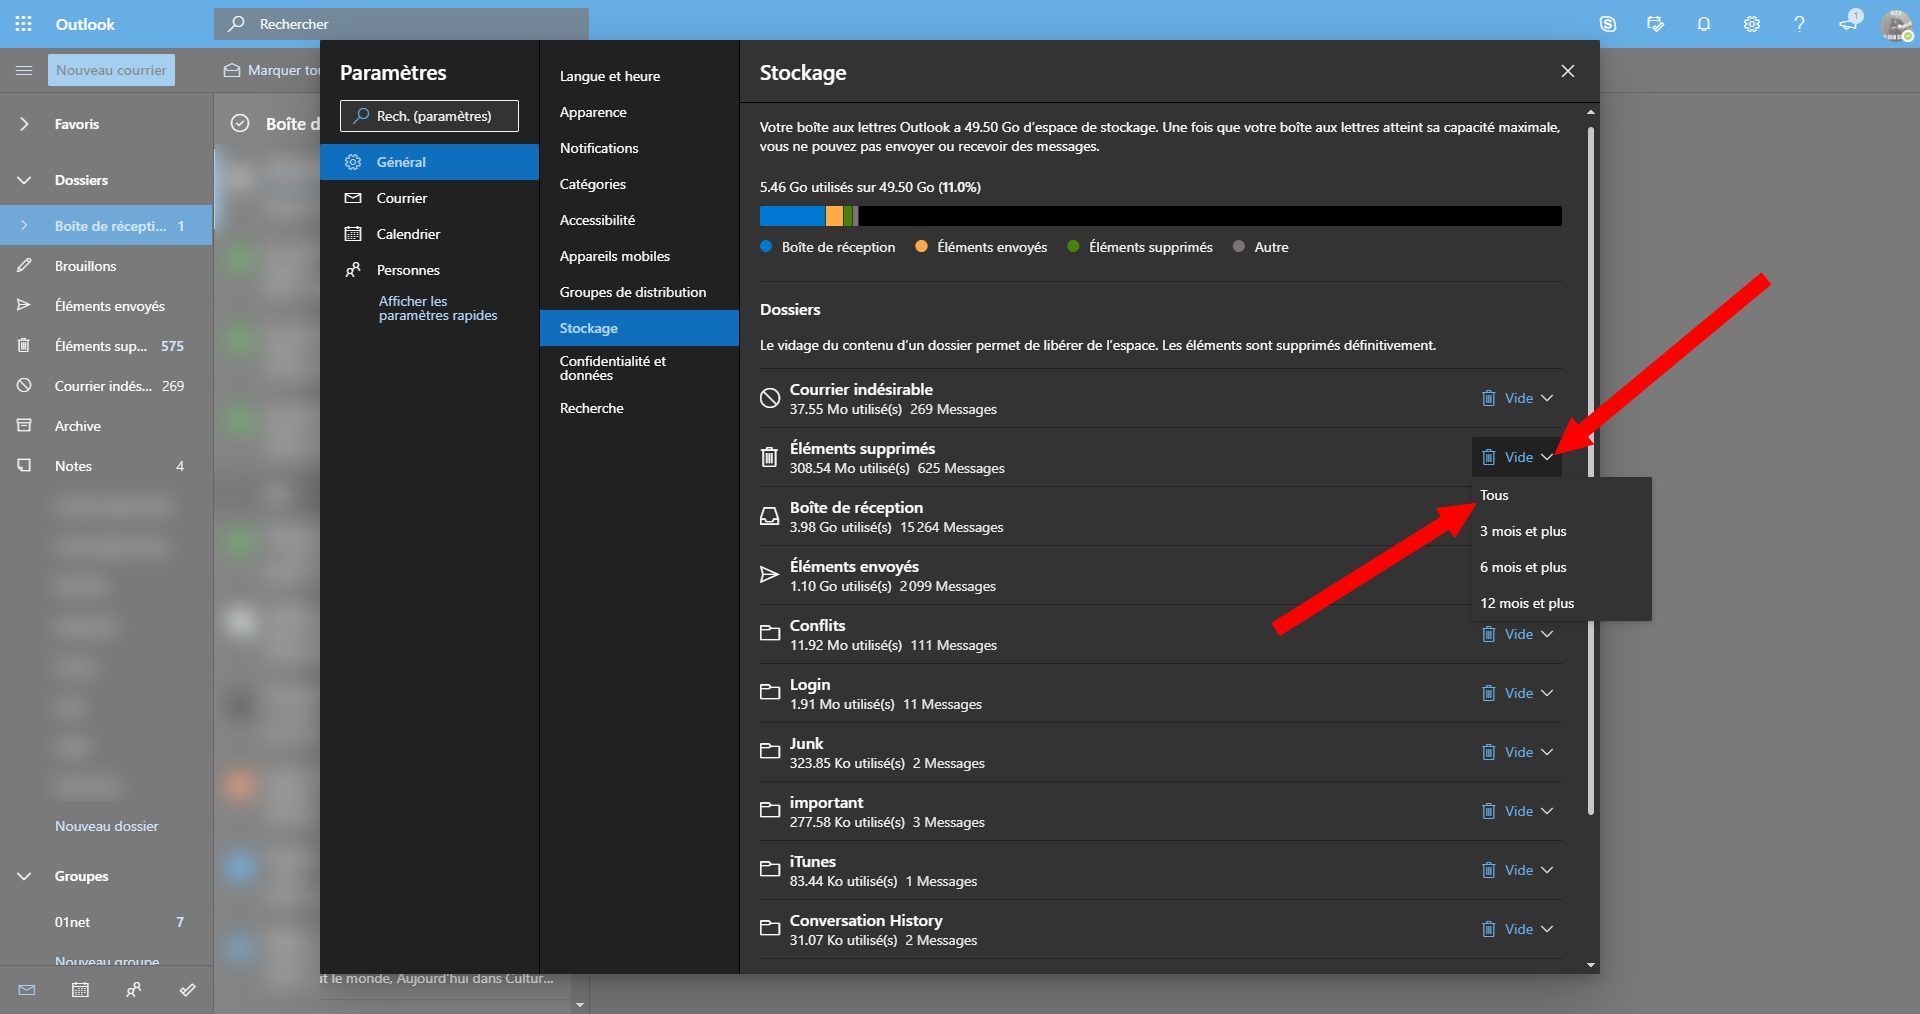
Task: Collapse the Groupes section
Action: (24, 876)
